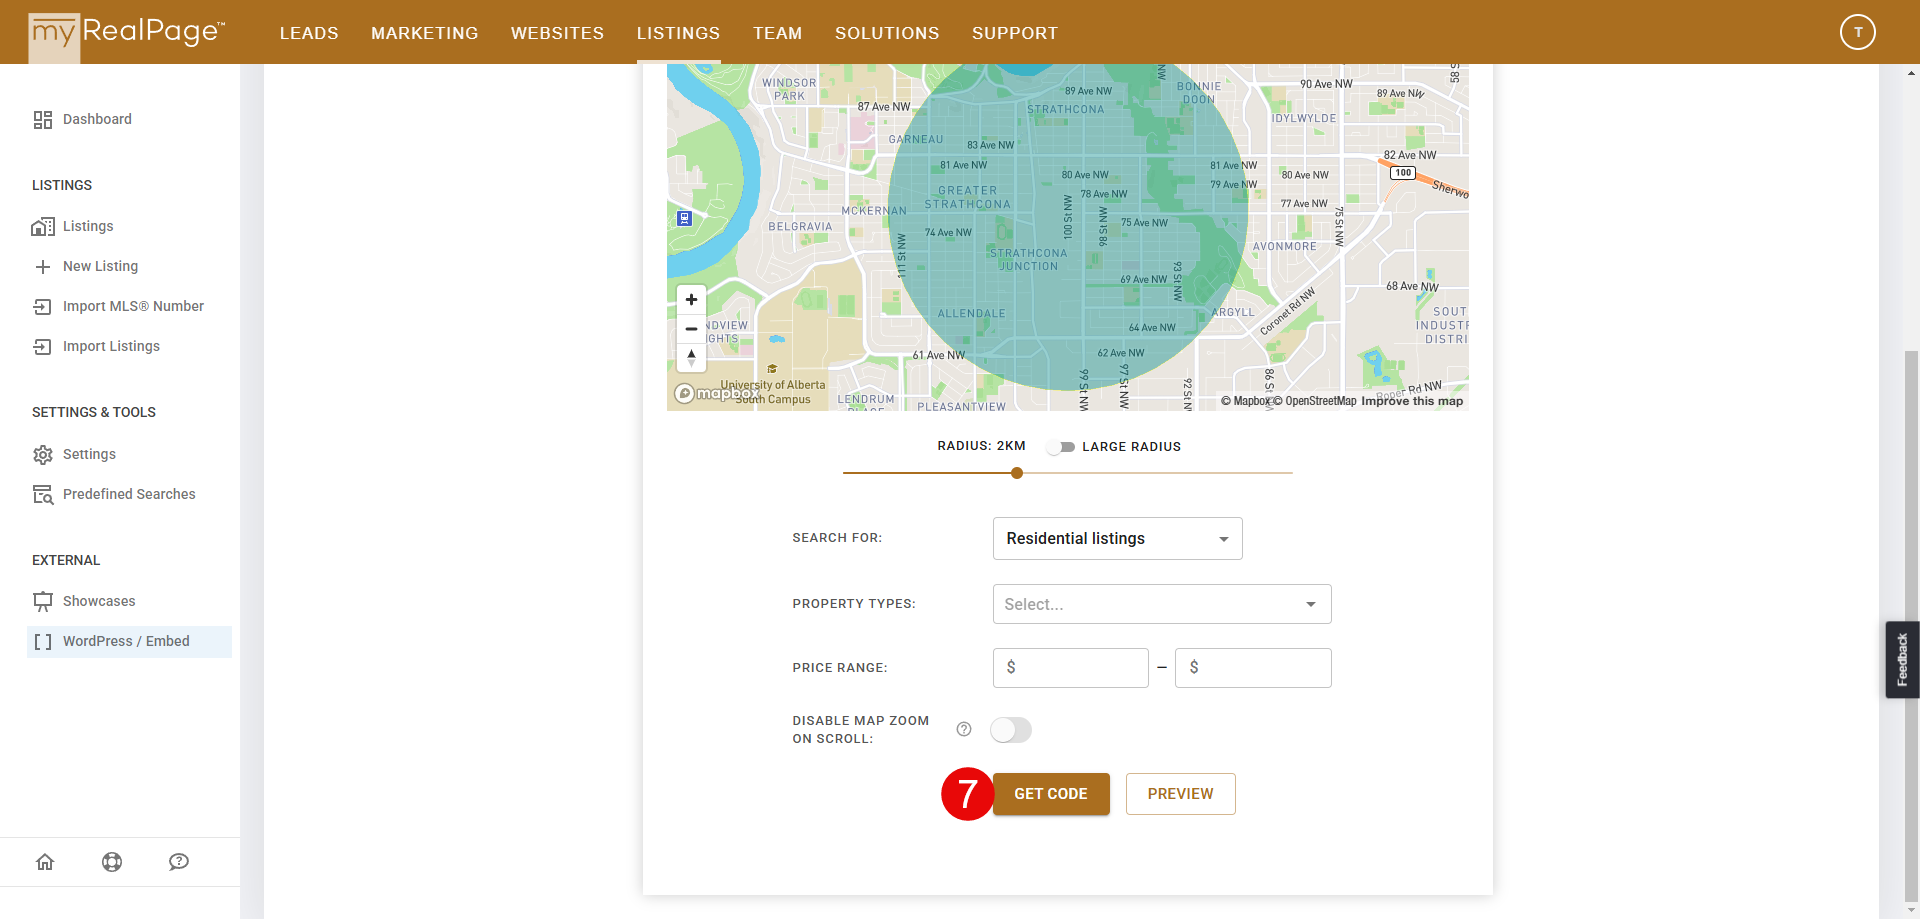Open New Listing link in sidebar
Image resolution: width=1920 pixels, height=919 pixels.
tap(100, 266)
